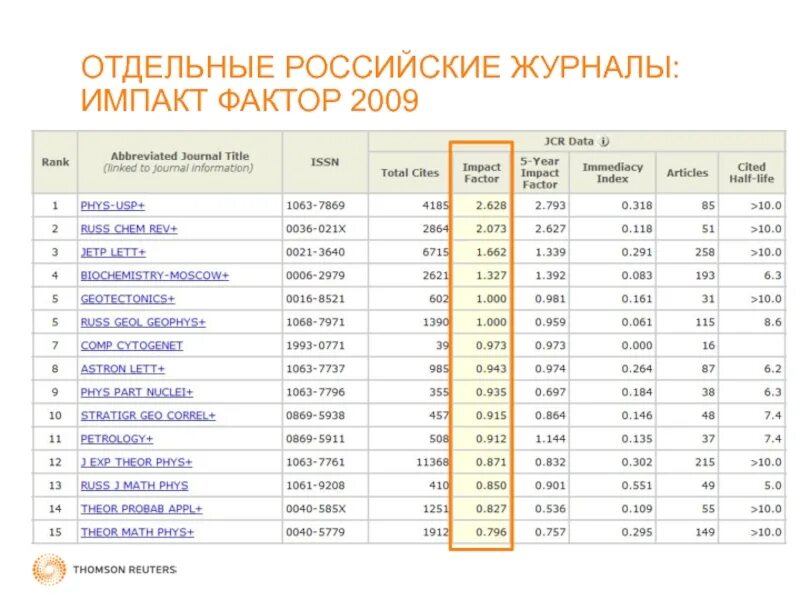The image size is (800, 600).
Task: Select the ISSN value 1063-7796
Action: [315, 392]
